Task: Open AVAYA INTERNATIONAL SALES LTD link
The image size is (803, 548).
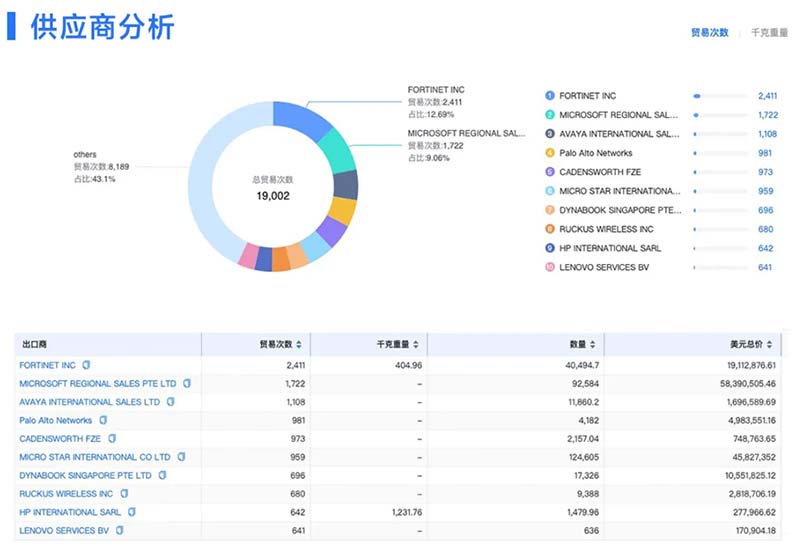Action: 90,402
